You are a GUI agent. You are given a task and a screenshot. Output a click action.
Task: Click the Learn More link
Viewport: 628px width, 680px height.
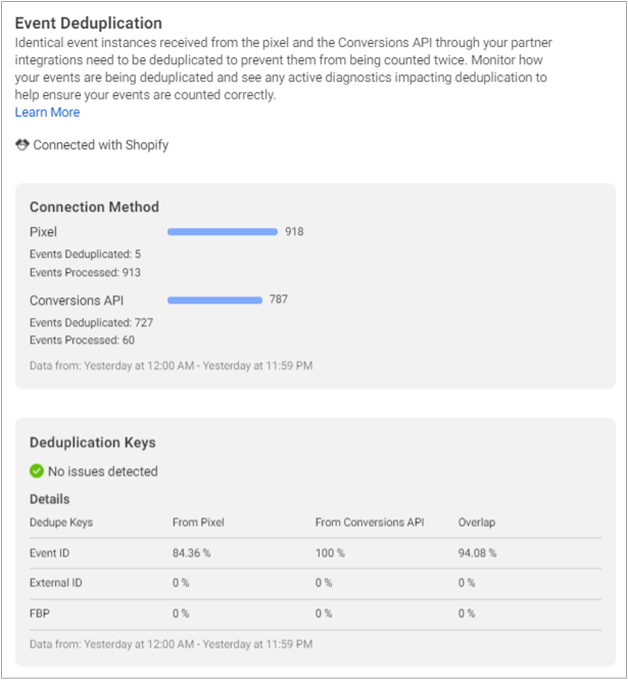point(47,113)
